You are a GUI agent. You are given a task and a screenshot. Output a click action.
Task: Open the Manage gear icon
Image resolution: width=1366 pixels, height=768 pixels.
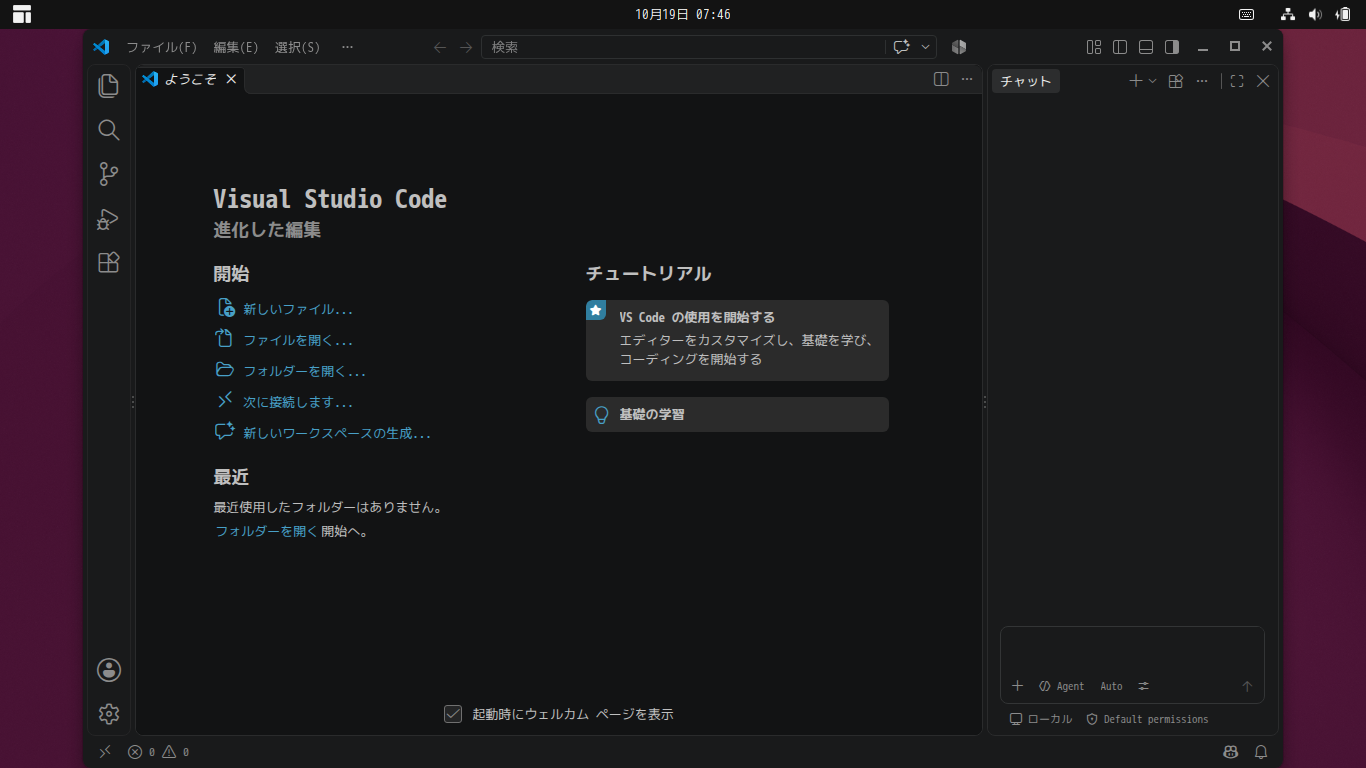pos(109,714)
